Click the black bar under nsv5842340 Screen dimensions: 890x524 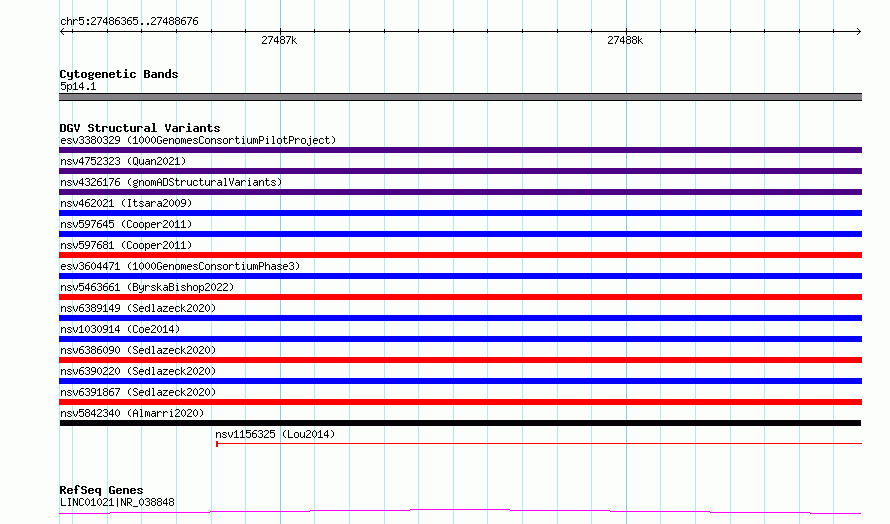(460, 423)
